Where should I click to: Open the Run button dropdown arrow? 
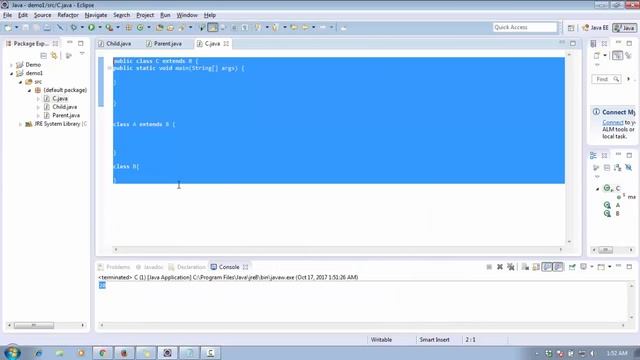[100, 27]
